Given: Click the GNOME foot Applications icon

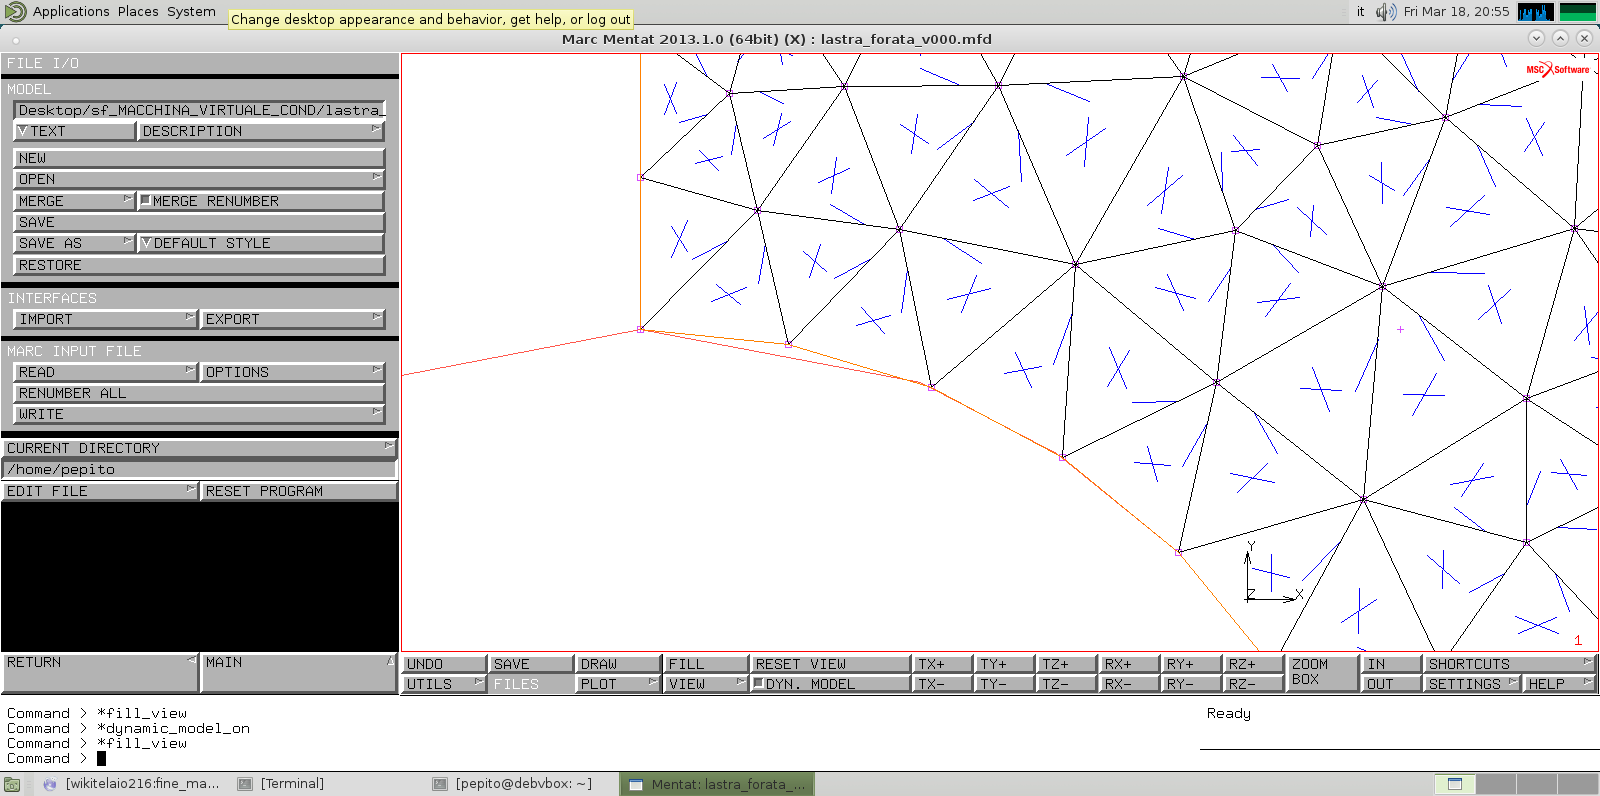Looking at the screenshot, I should (x=15, y=12).
